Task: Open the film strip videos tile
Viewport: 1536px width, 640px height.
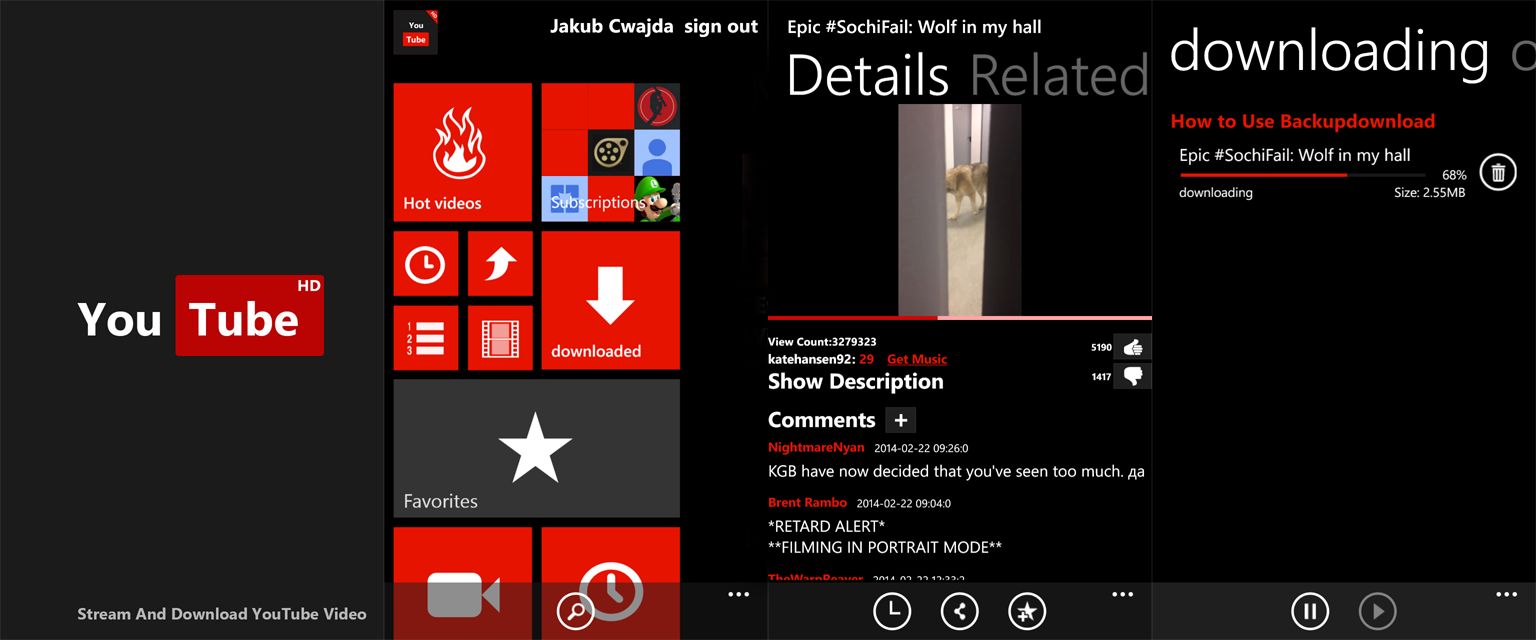Action: coord(500,337)
